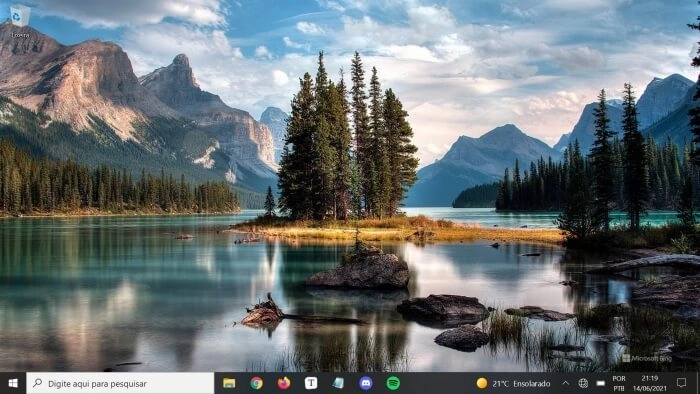Click the battery icon in the tray
This screenshot has height=394, width=700.
point(601,383)
